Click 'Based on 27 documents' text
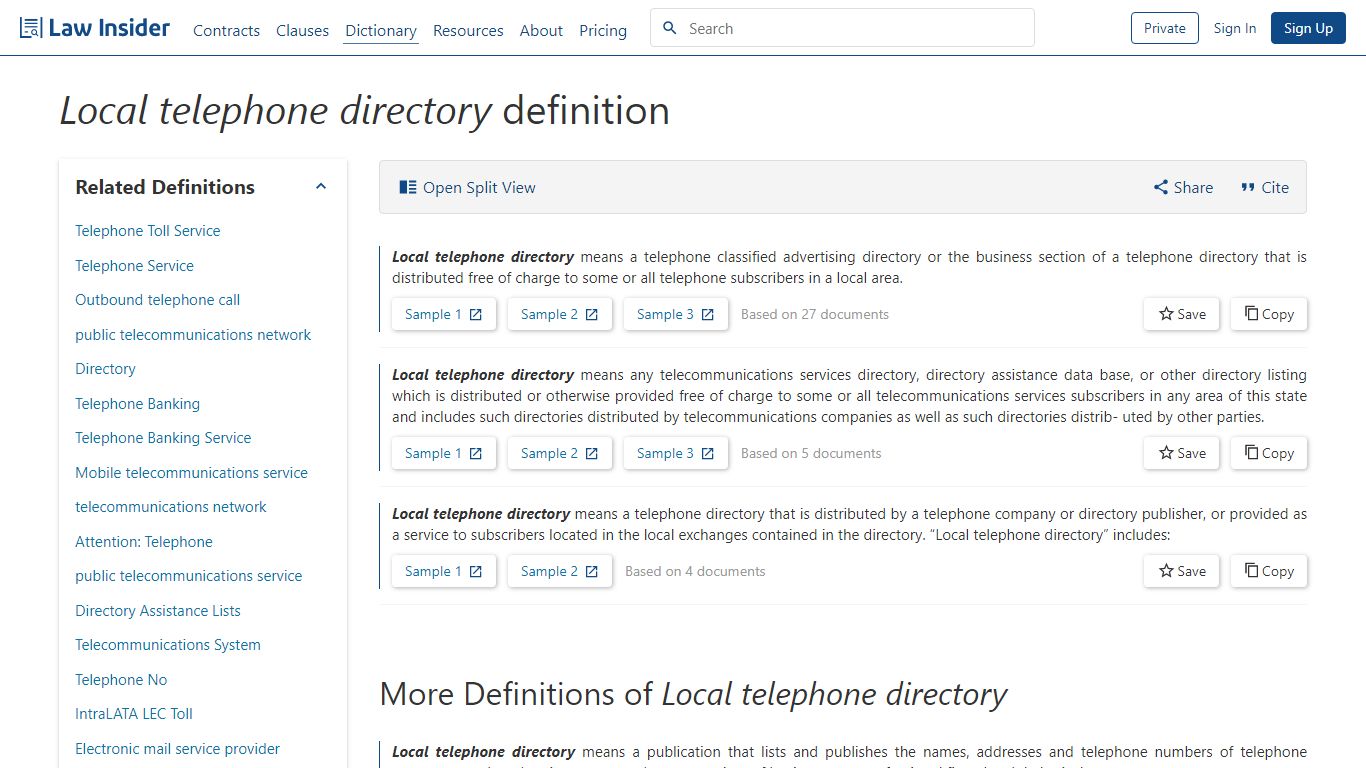This screenshot has height=768, width=1366. pyautogui.click(x=814, y=314)
